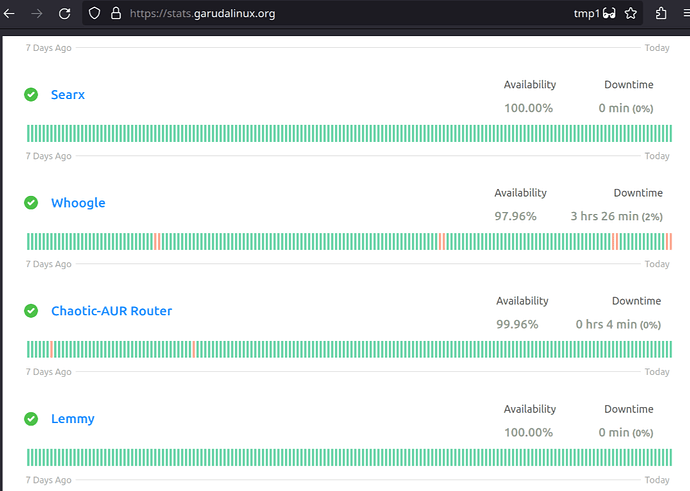The width and height of the screenshot is (690, 491).
Task: Click the forward navigation arrow
Action: click(37, 14)
